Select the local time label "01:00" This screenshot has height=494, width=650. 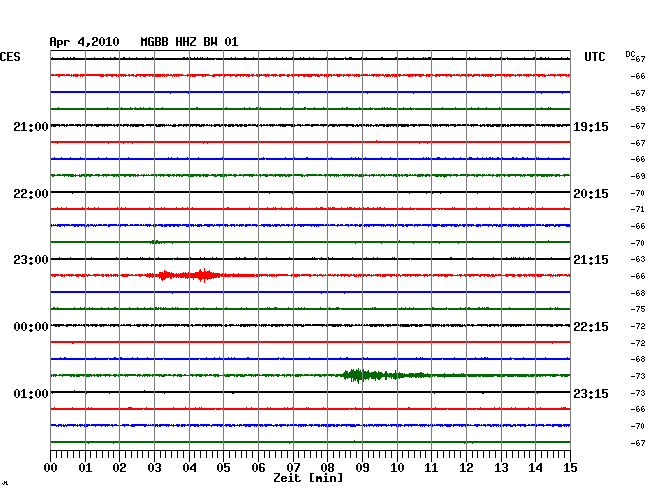[x=31, y=393]
